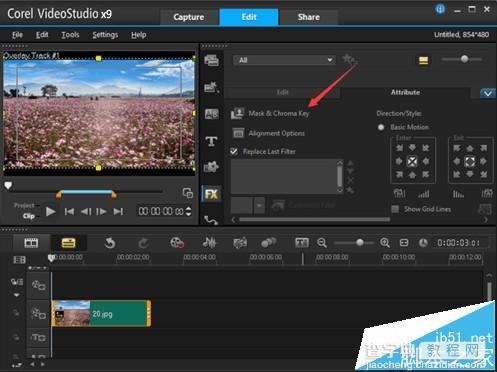Open the Sound Mixer tool
This screenshot has height=372, width=497.
209,243
